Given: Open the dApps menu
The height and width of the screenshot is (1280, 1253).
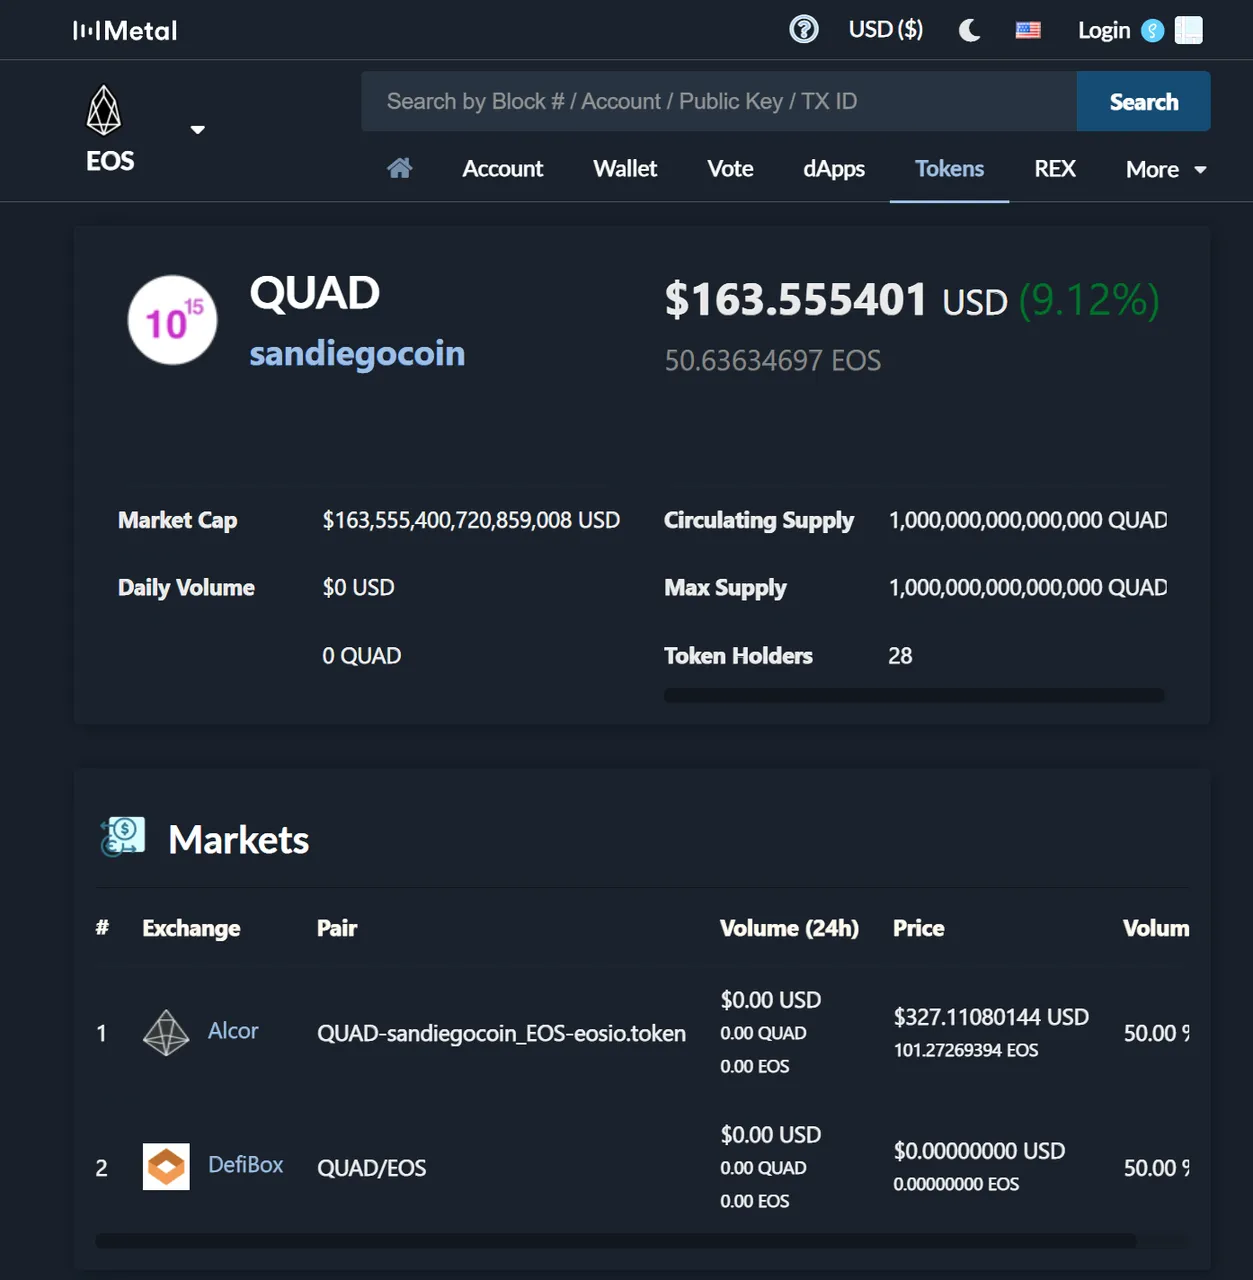Looking at the screenshot, I should coord(834,169).
